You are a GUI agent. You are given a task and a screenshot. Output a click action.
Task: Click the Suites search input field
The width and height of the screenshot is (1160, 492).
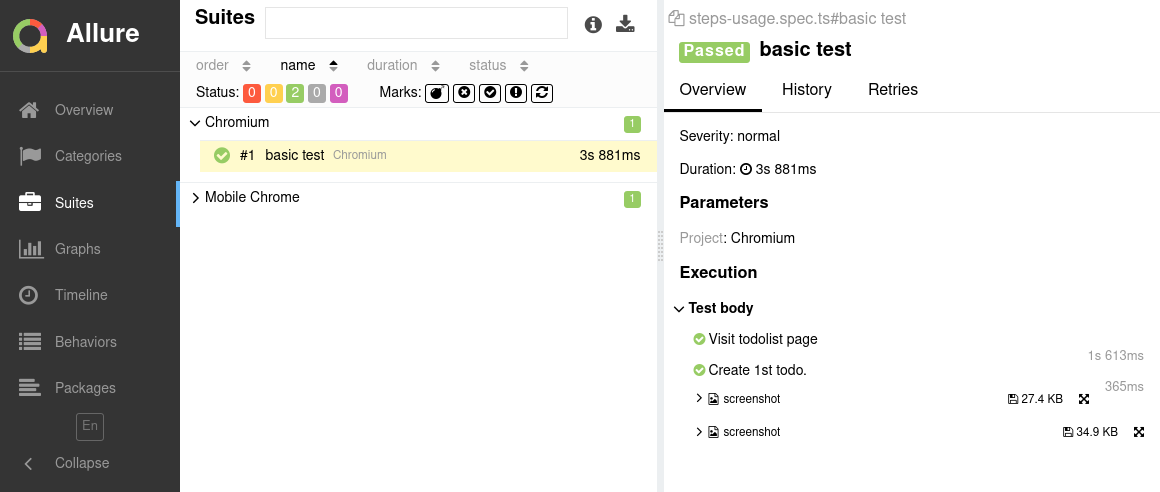click(416, 23)
